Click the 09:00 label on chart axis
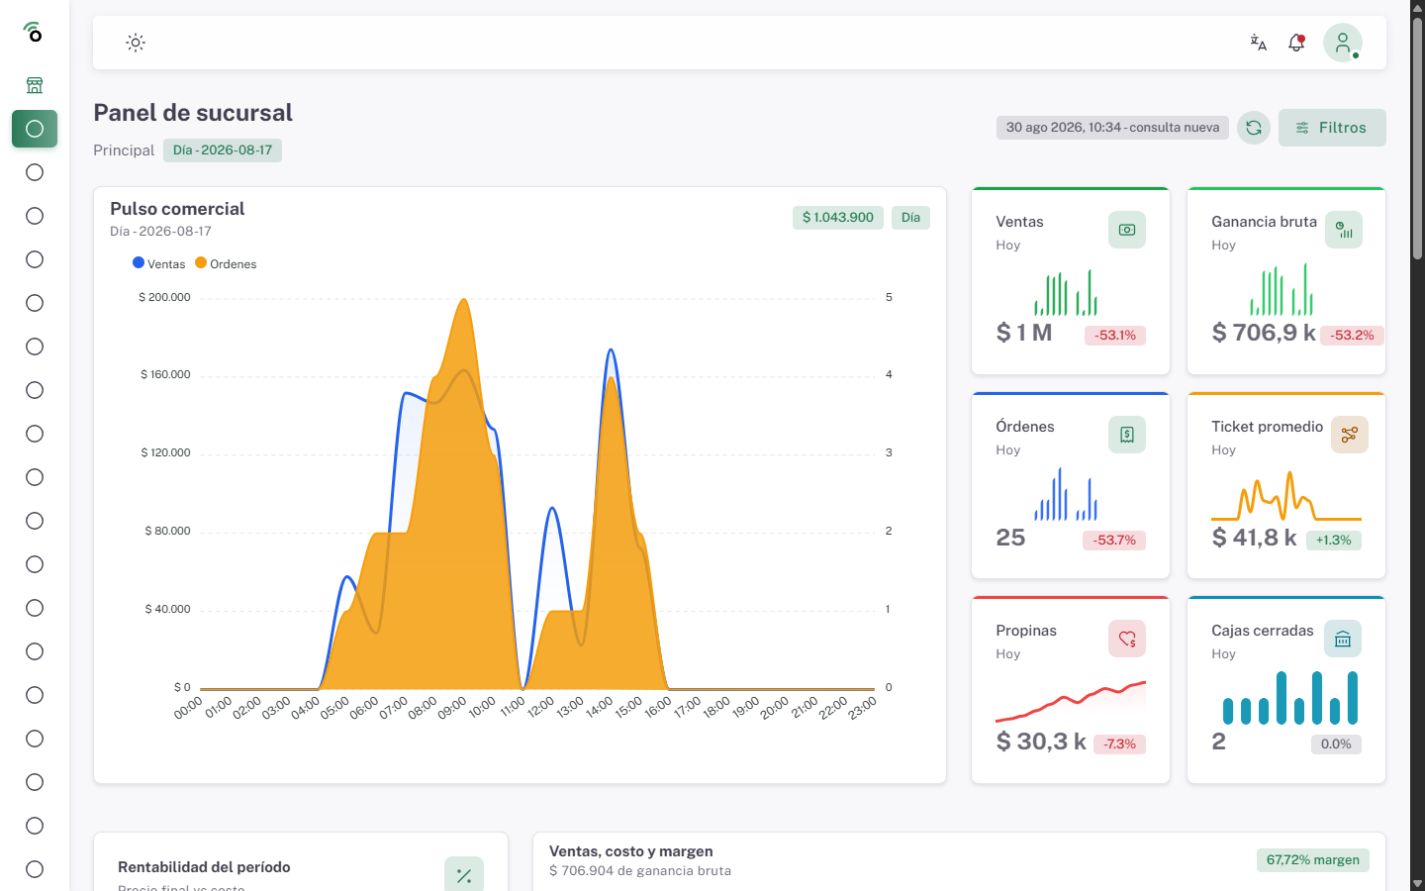The image size is (1425, 891). click(452, 708)
